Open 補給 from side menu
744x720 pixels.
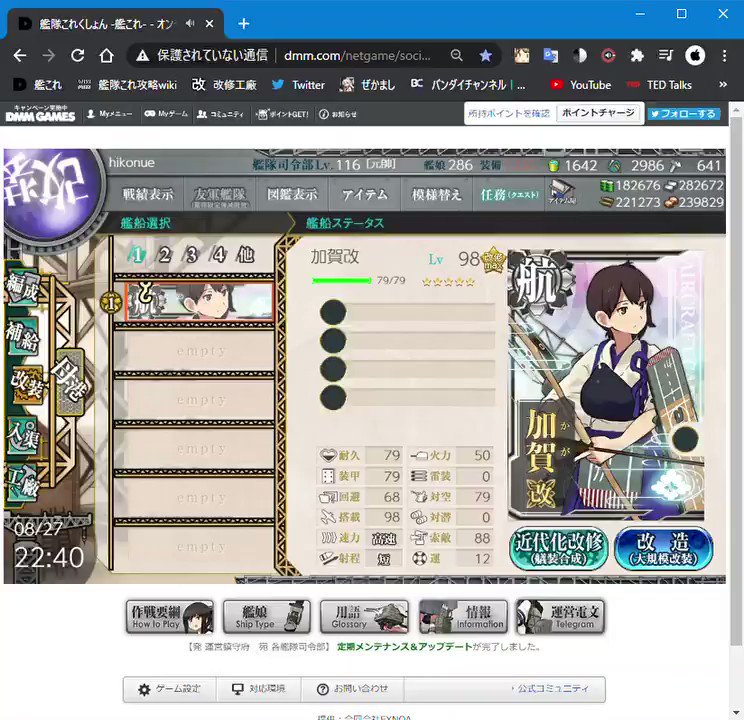coord(22,337)
